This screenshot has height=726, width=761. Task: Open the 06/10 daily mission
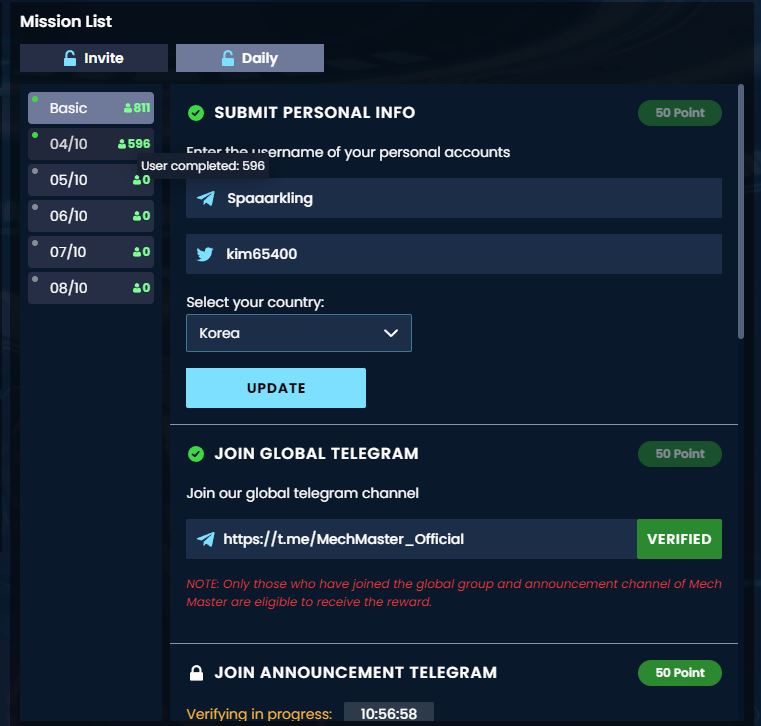[x=91, y=216]
